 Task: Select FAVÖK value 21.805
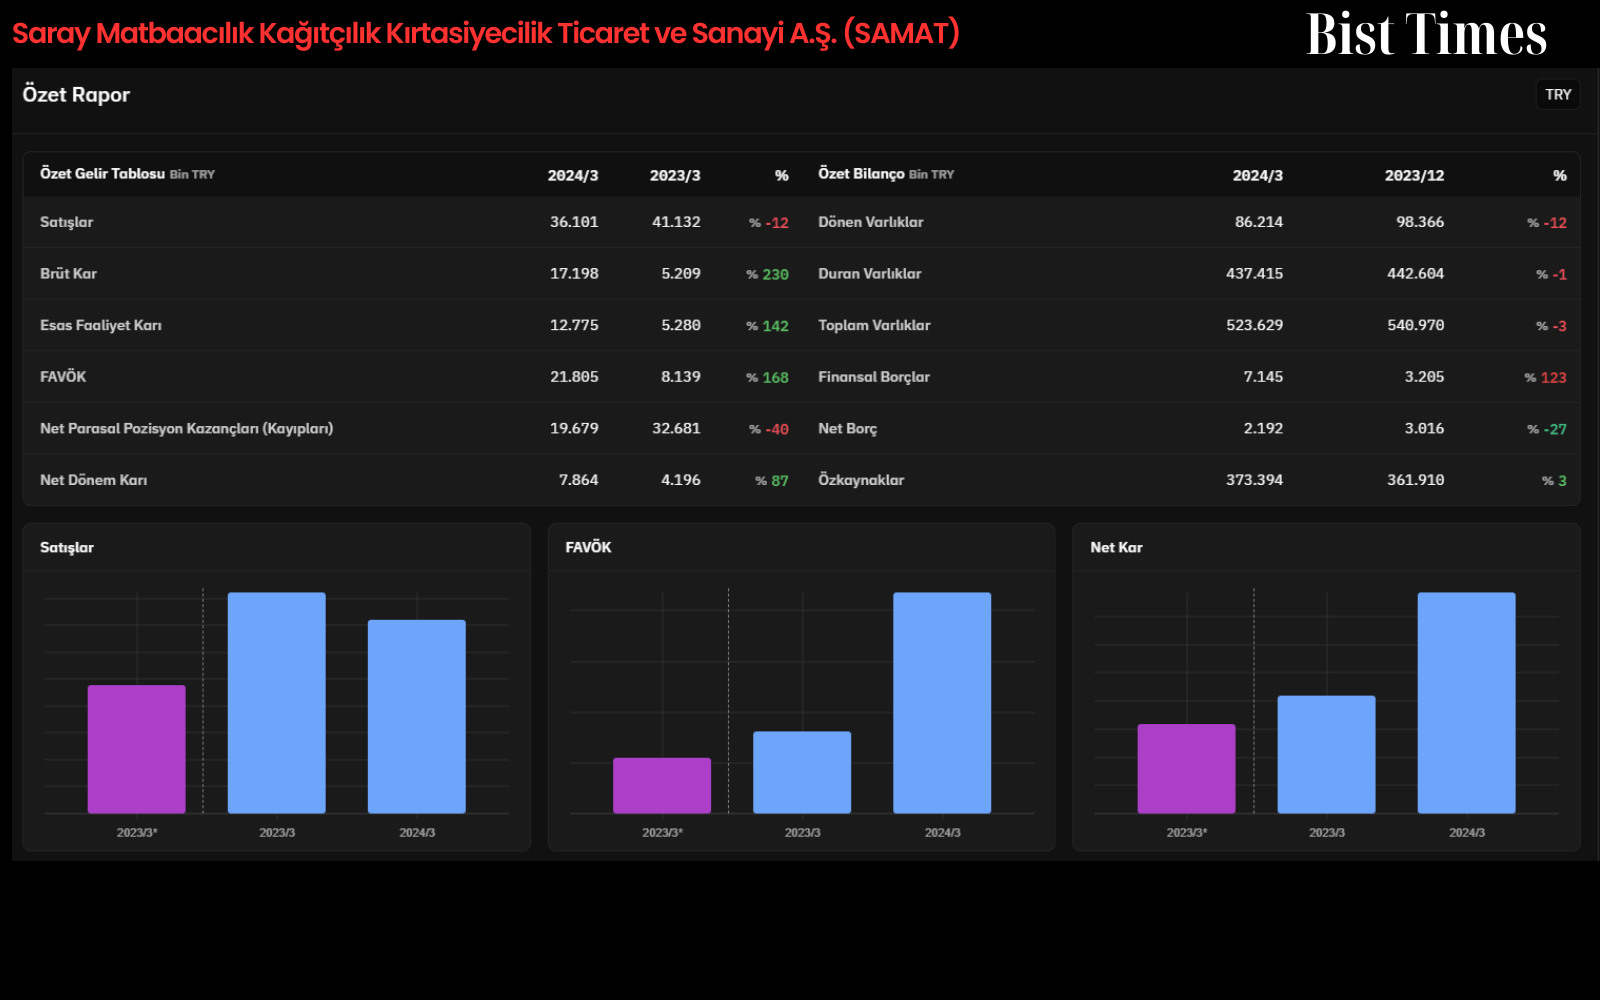[x=574, y=376]
